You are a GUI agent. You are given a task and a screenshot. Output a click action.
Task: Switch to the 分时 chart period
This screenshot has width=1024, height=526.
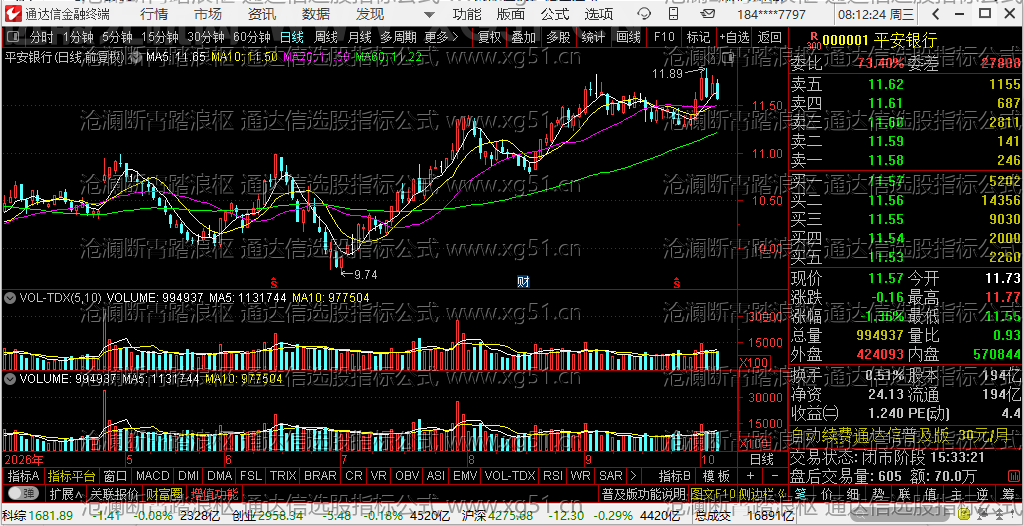pyautogui.click(x=42, y=37)
